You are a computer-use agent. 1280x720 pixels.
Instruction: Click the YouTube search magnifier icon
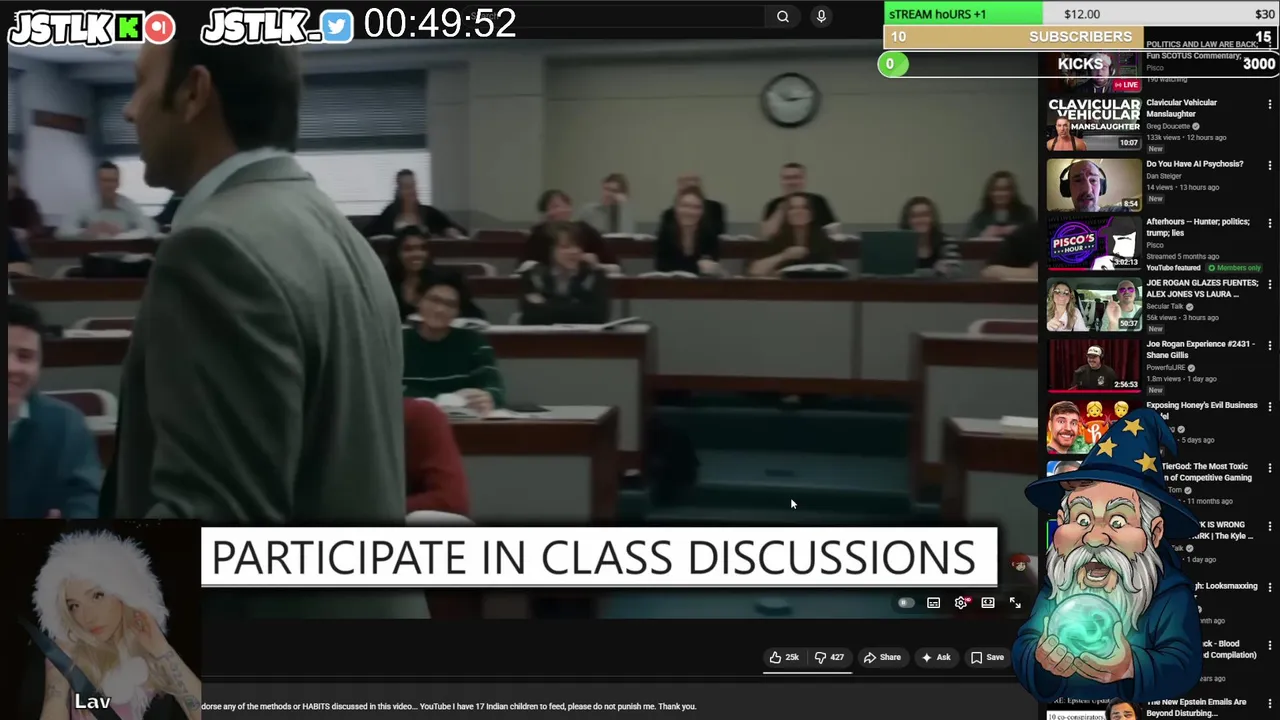(783, 16)
